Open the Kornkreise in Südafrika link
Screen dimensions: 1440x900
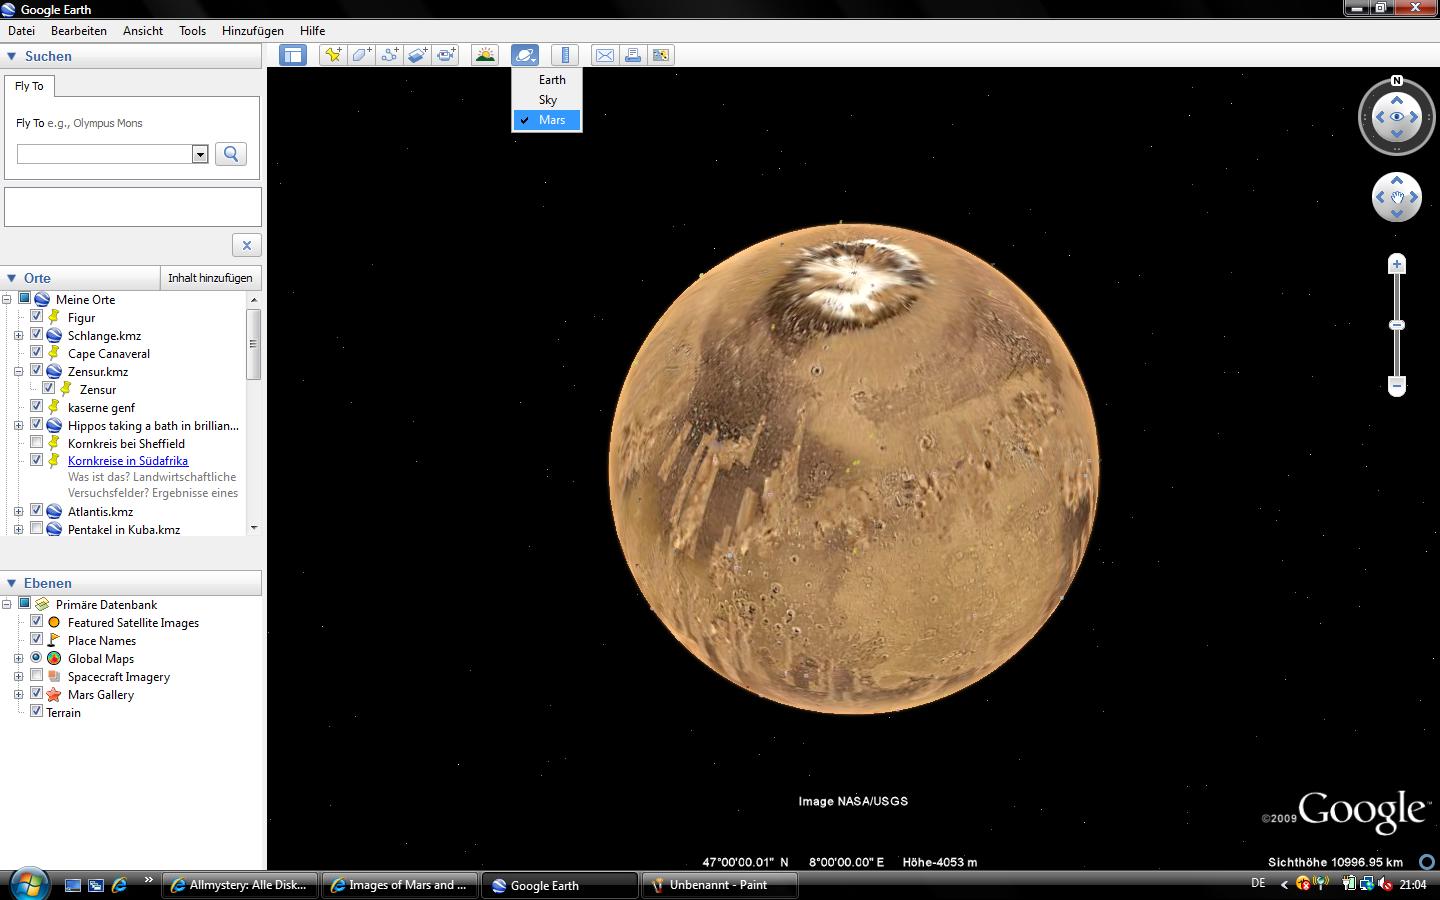pos(128,461)
